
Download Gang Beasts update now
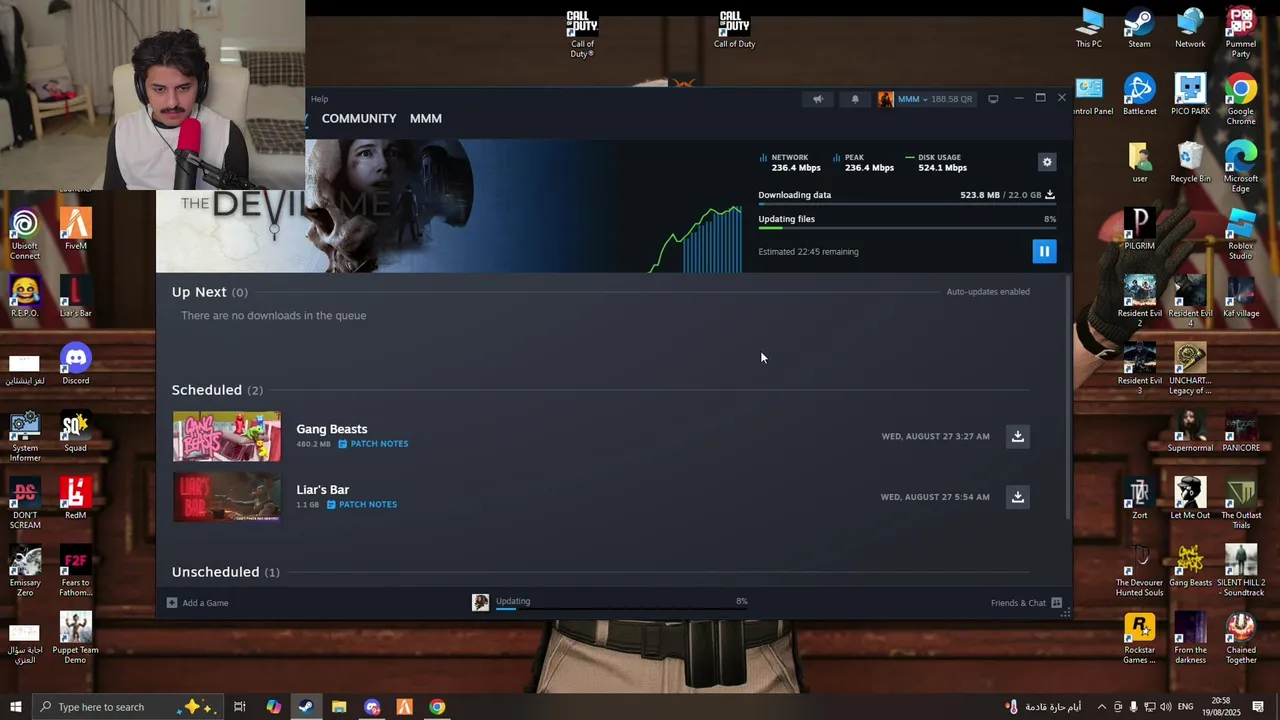[1018, 436]
